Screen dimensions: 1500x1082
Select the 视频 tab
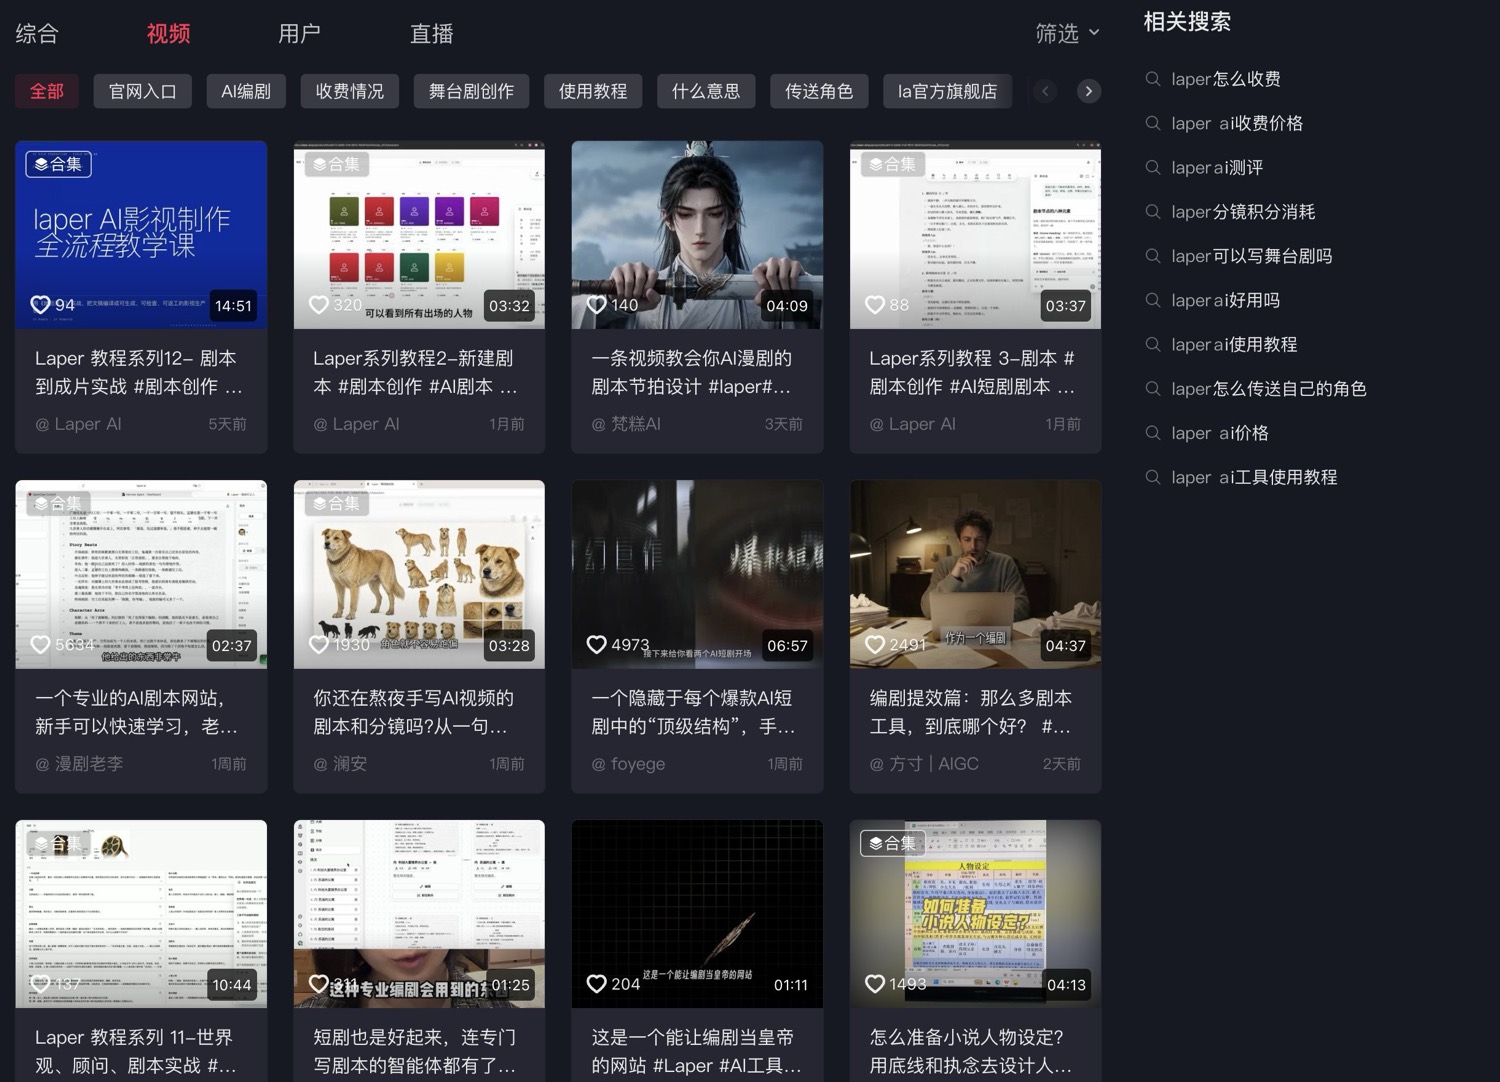coord(168,34)
